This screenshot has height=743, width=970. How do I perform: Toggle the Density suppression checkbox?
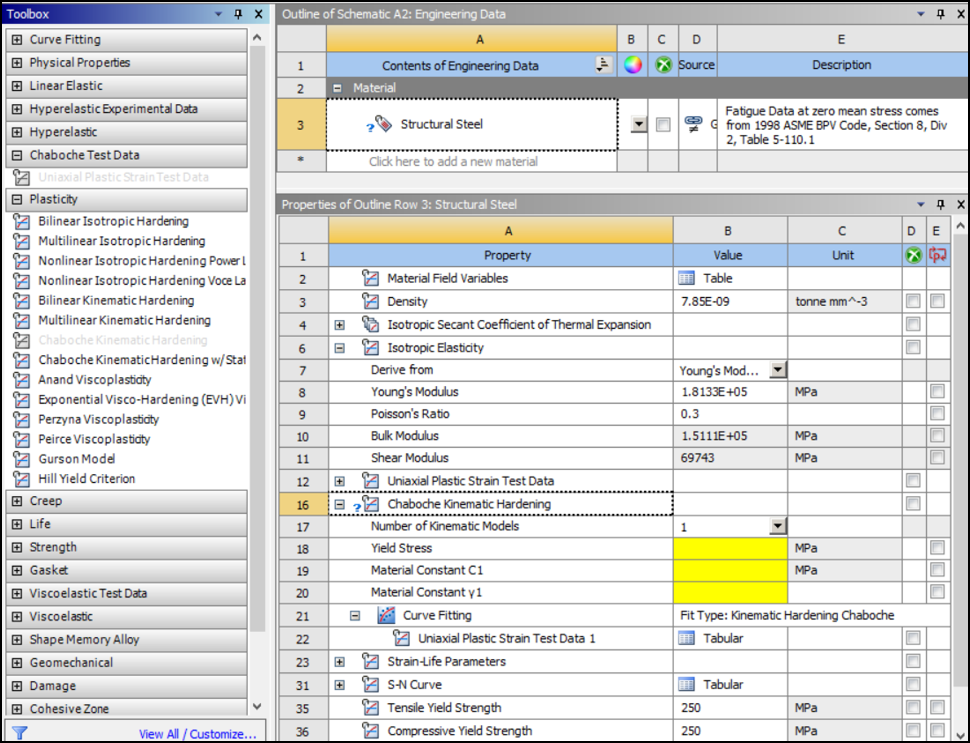click(913, 301)
